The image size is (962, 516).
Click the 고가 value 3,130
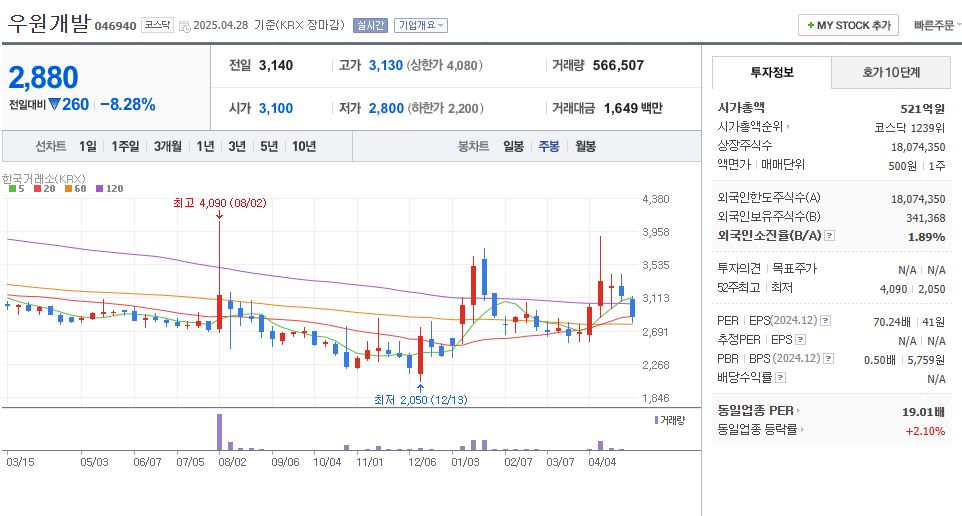point(385,65)
